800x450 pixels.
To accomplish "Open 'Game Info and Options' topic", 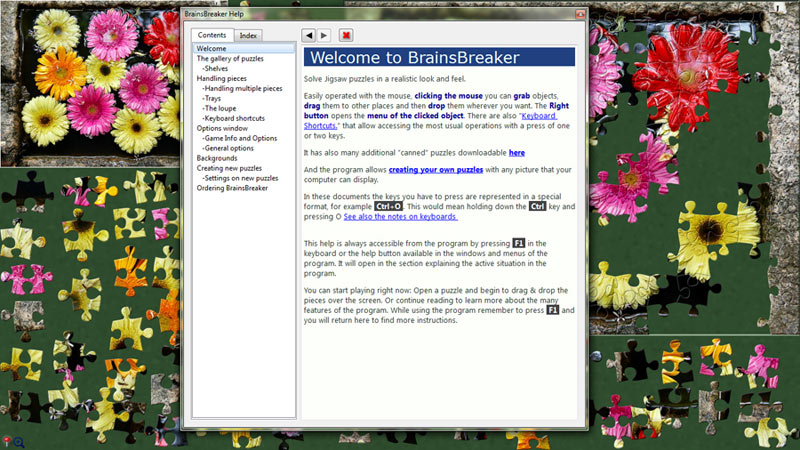I will tap(240, 138).
